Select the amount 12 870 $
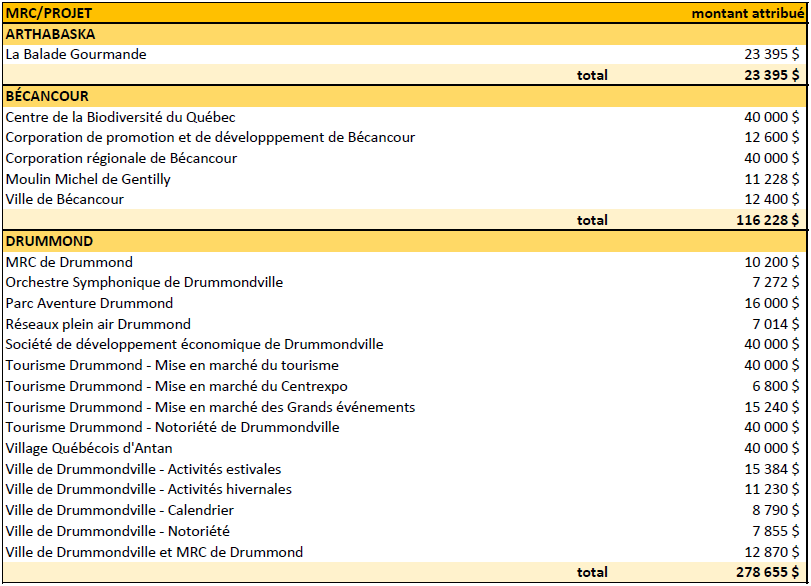 point(772,552)
